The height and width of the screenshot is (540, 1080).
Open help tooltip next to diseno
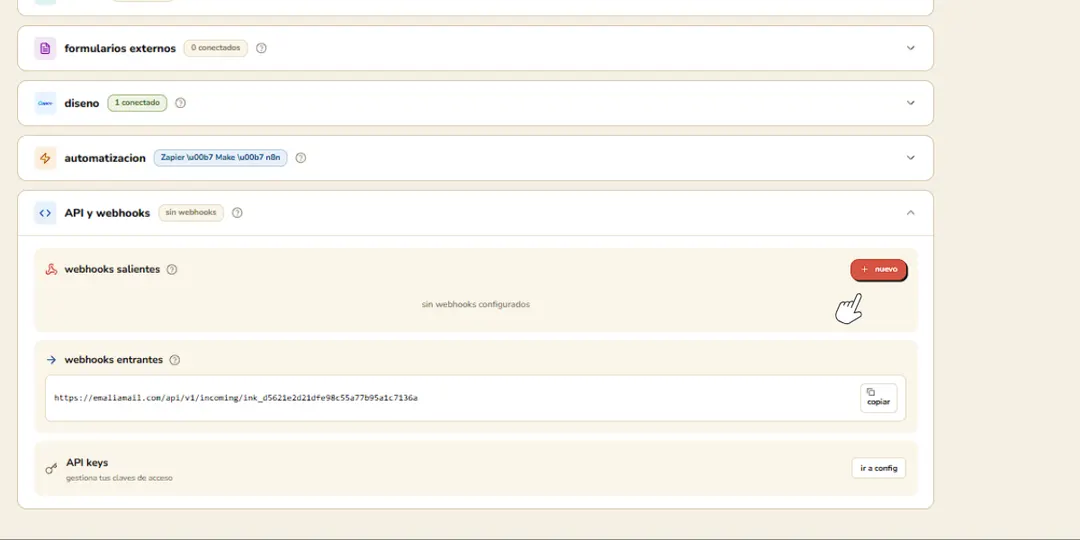[180, 103]
